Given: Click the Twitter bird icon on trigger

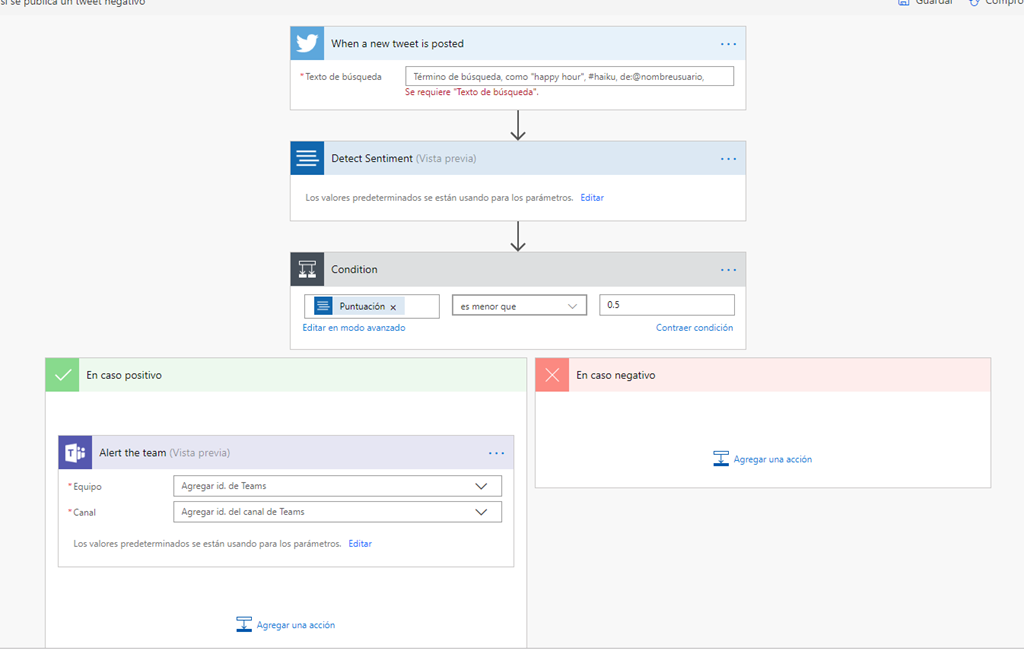Looking at the screenshot, I should tap(307, 44).
